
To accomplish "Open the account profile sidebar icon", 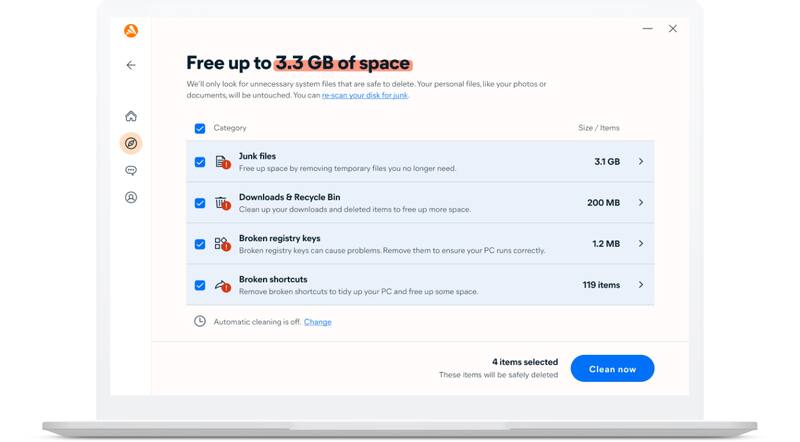I will (131, 198).
